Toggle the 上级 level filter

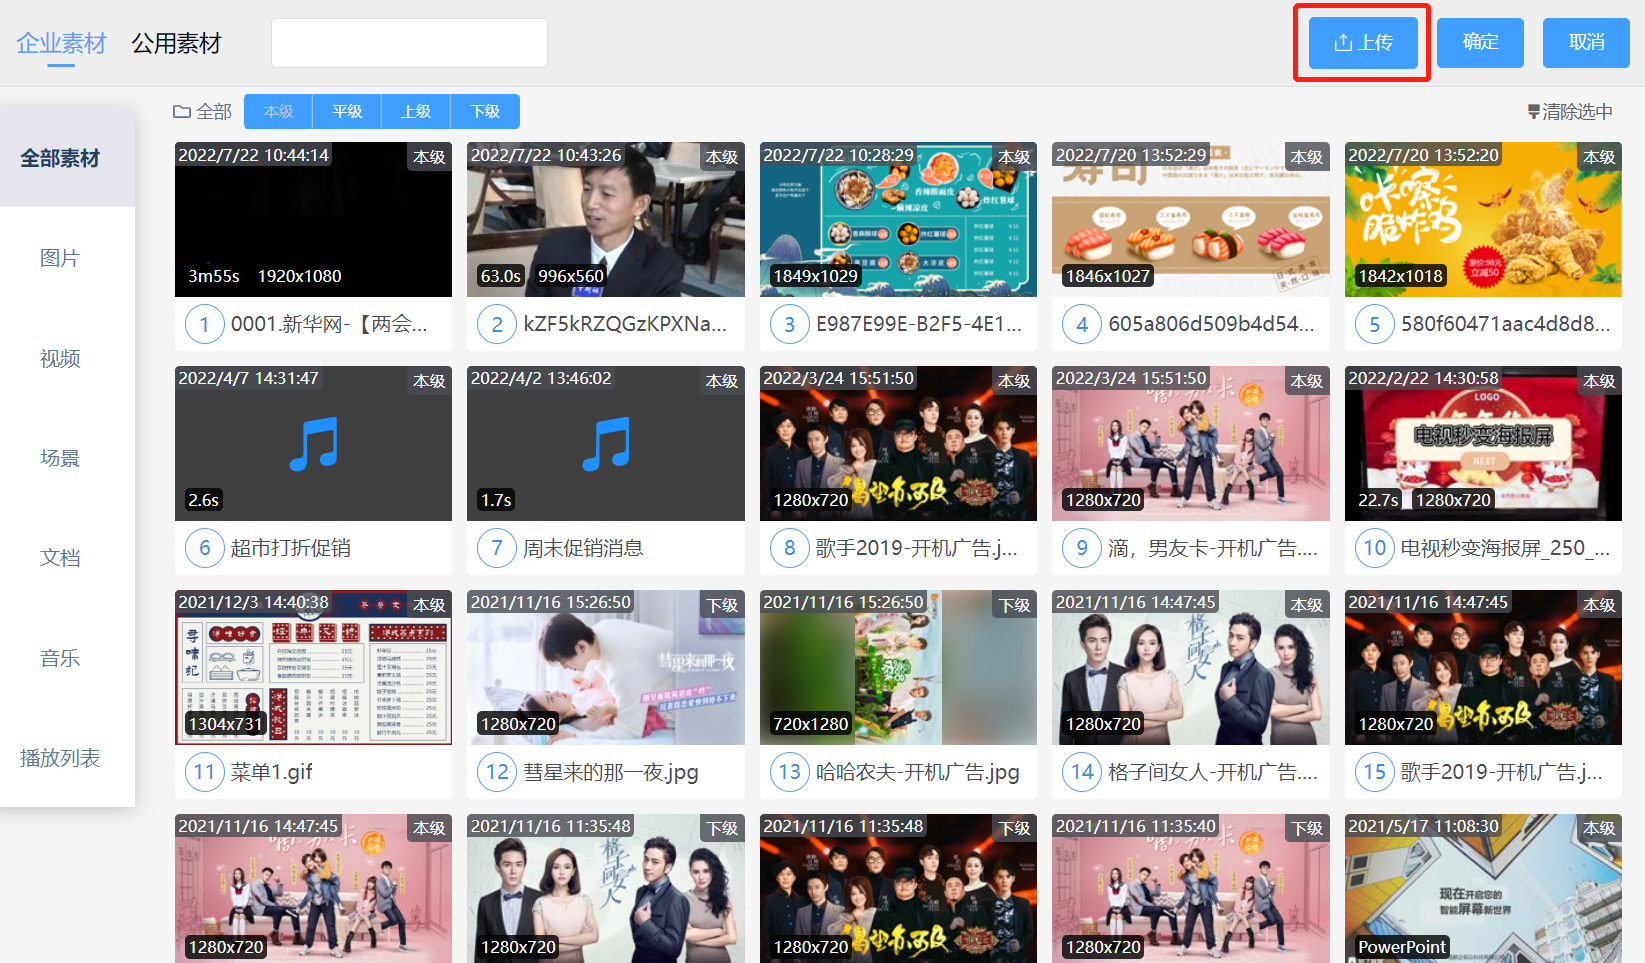416,112
